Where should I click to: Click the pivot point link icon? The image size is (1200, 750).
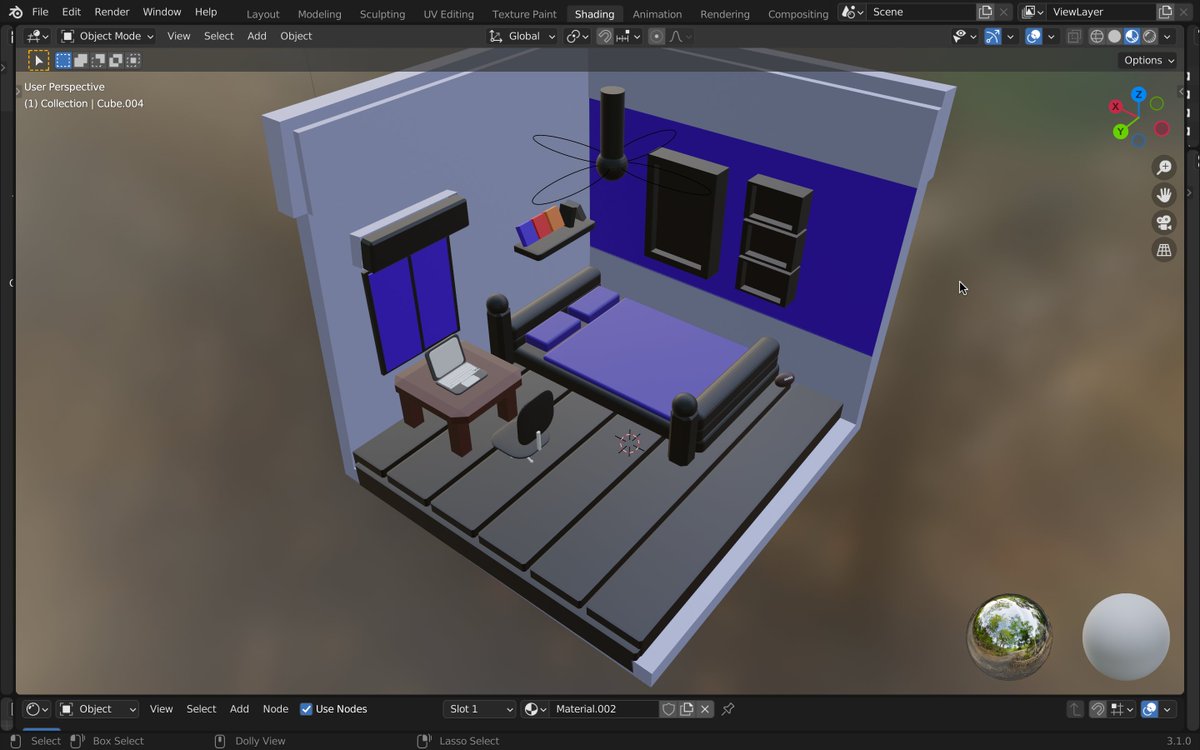[x=577, y=36]
